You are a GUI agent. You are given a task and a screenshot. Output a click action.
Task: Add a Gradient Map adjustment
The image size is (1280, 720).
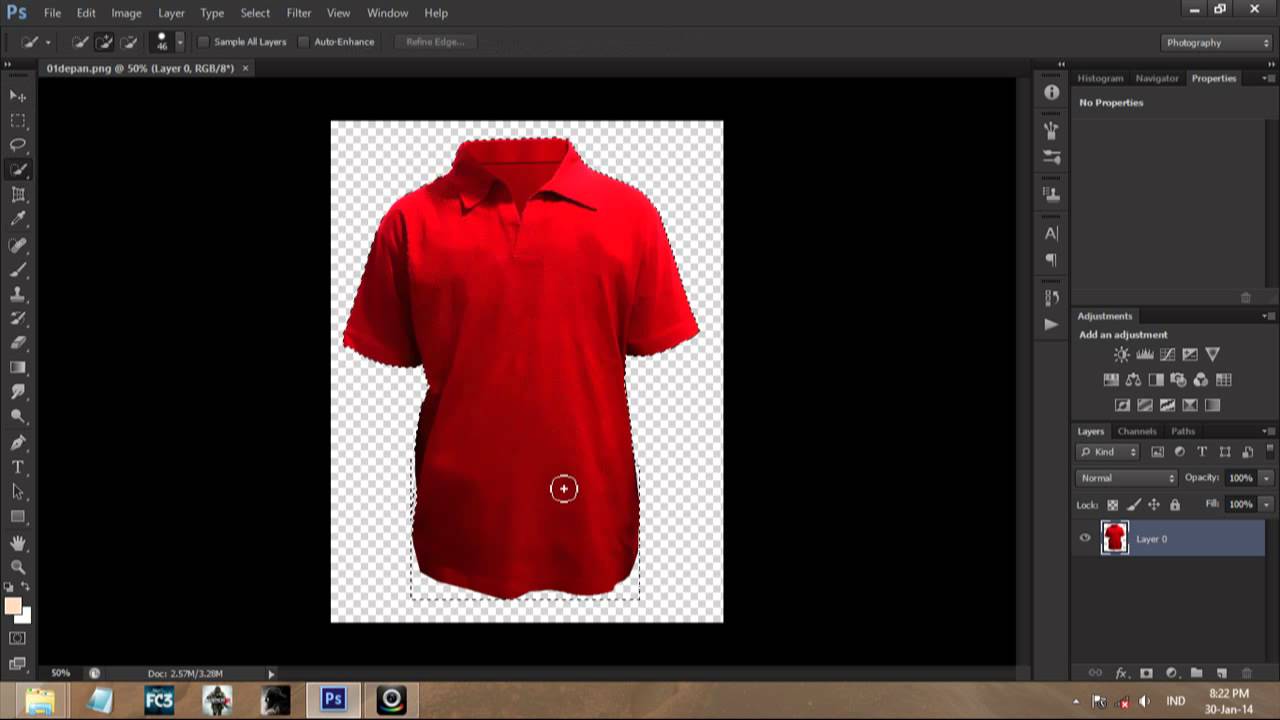(x=1213, y=405)
